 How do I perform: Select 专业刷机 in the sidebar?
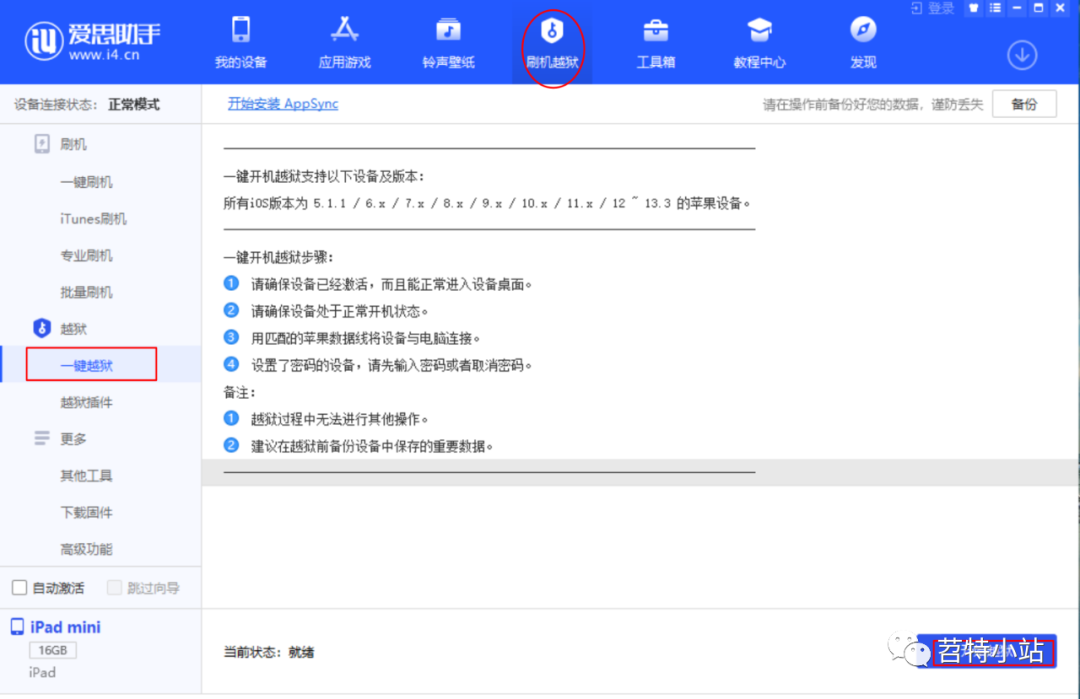point(86,255)
